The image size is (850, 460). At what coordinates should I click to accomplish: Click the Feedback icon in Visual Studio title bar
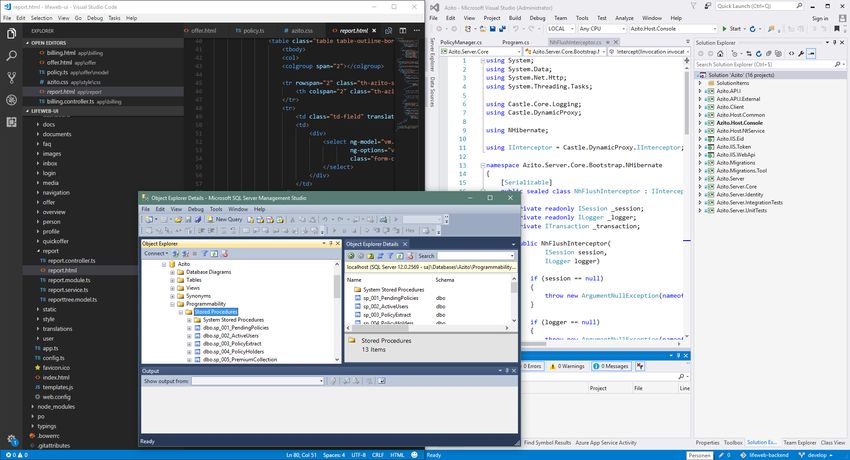tap(707, 6)
